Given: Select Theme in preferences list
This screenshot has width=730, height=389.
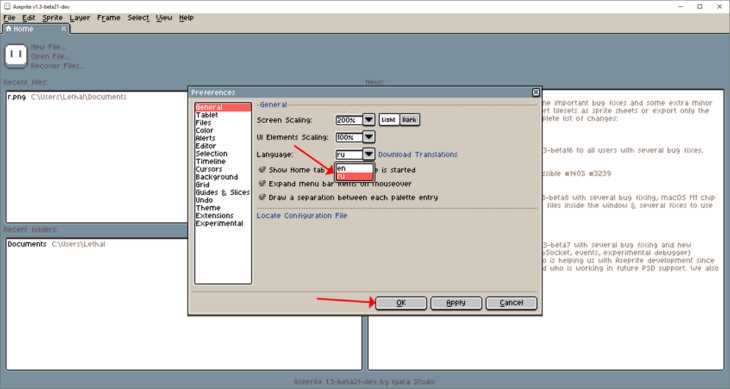Looking at the screenshot, I should tap(223, 208).
